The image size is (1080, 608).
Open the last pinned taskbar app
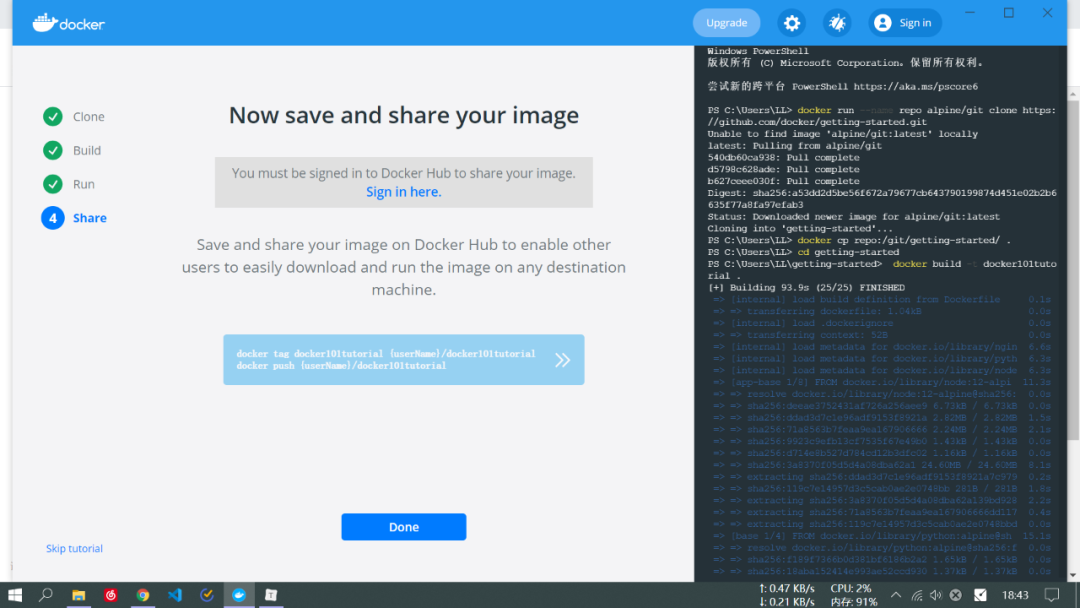tap(271, 595)
